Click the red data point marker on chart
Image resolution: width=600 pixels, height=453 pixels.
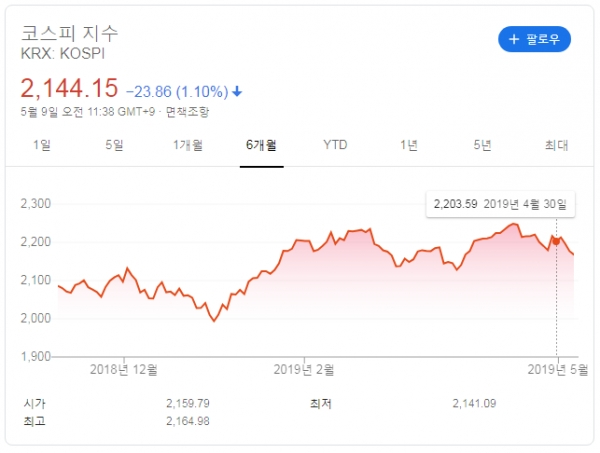pos(556,241)
